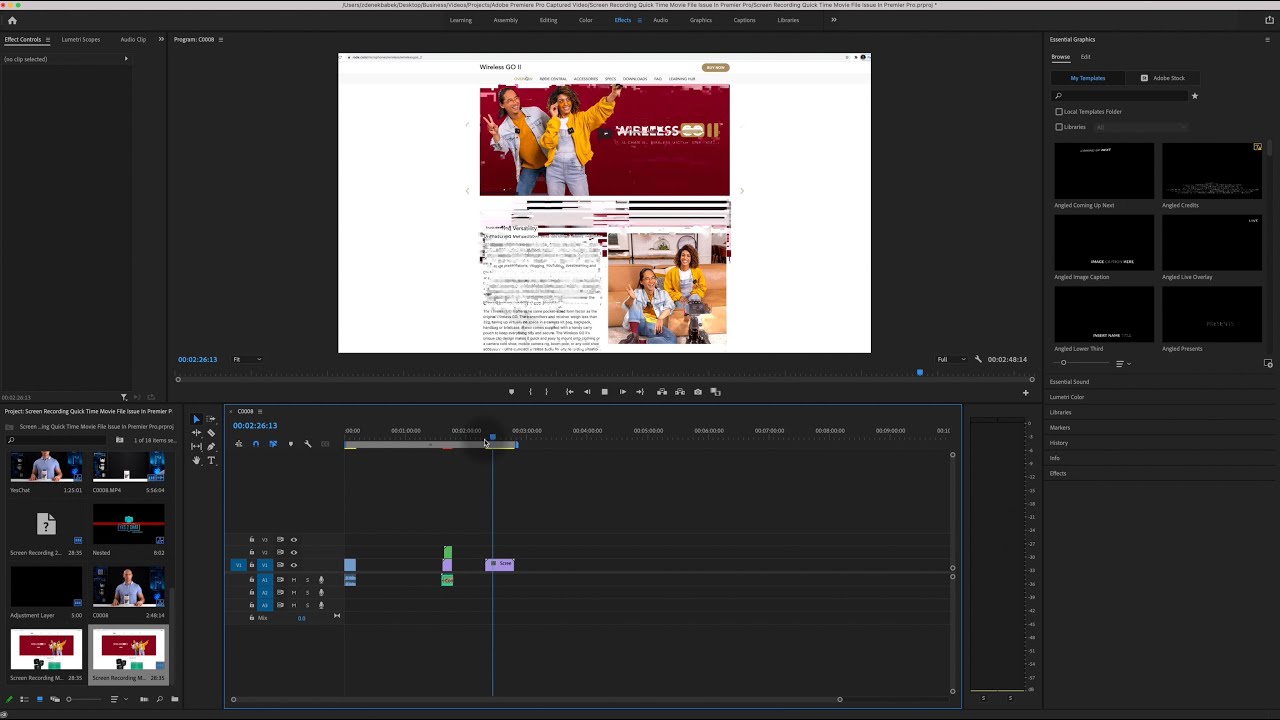Solo audio track A2

[x=307, y=592]
